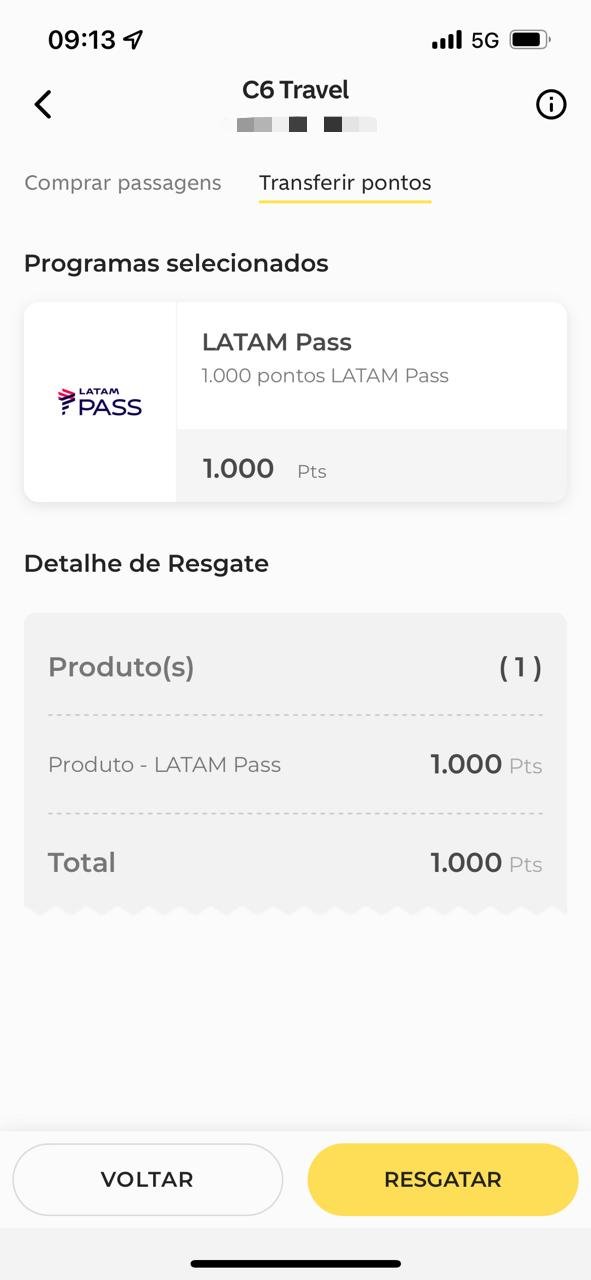Switch to Comprar passagens tab
The image size is (591, 1280).
123,183
